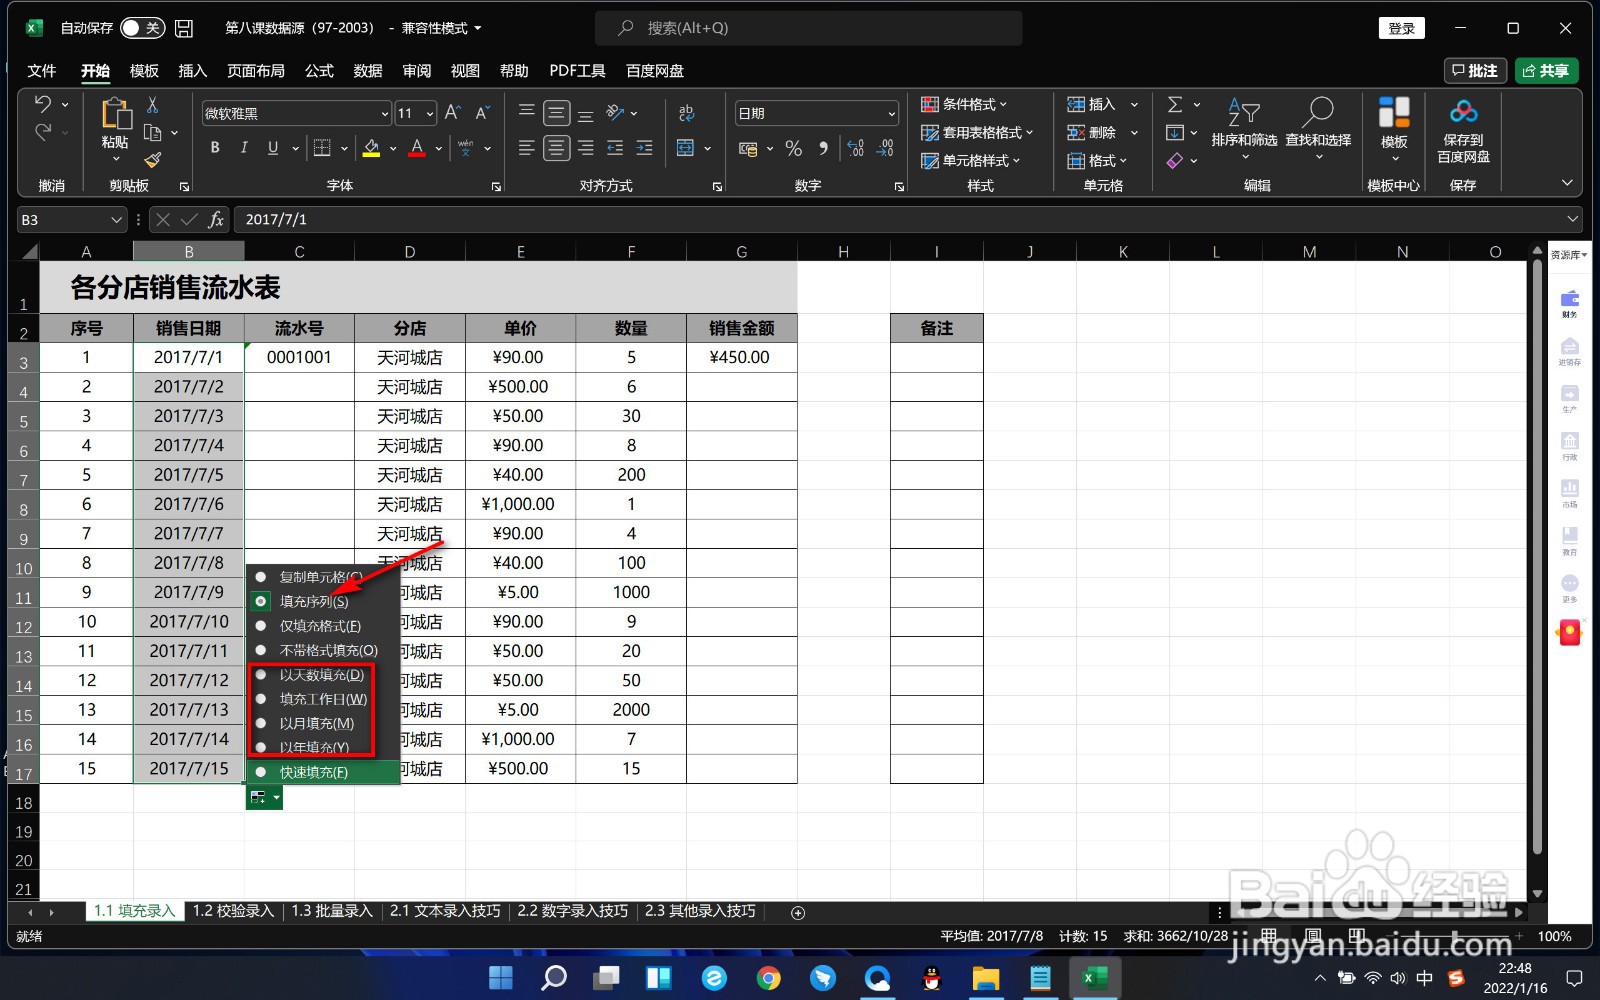Click the Undo arrow icon

42,104
